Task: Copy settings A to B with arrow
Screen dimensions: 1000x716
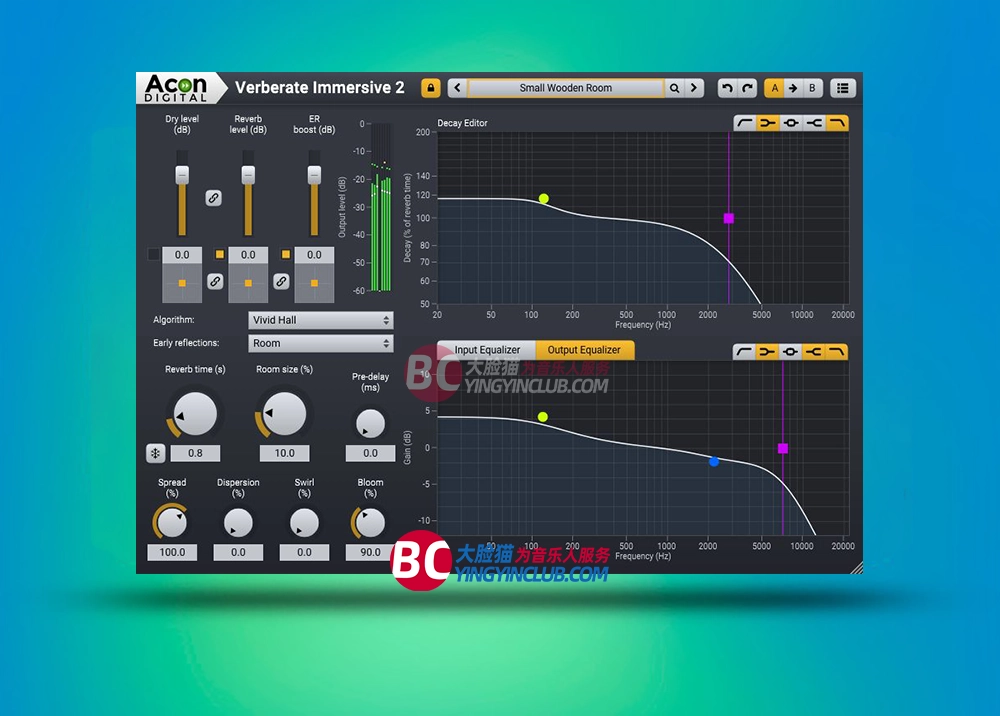Action: 793,88
